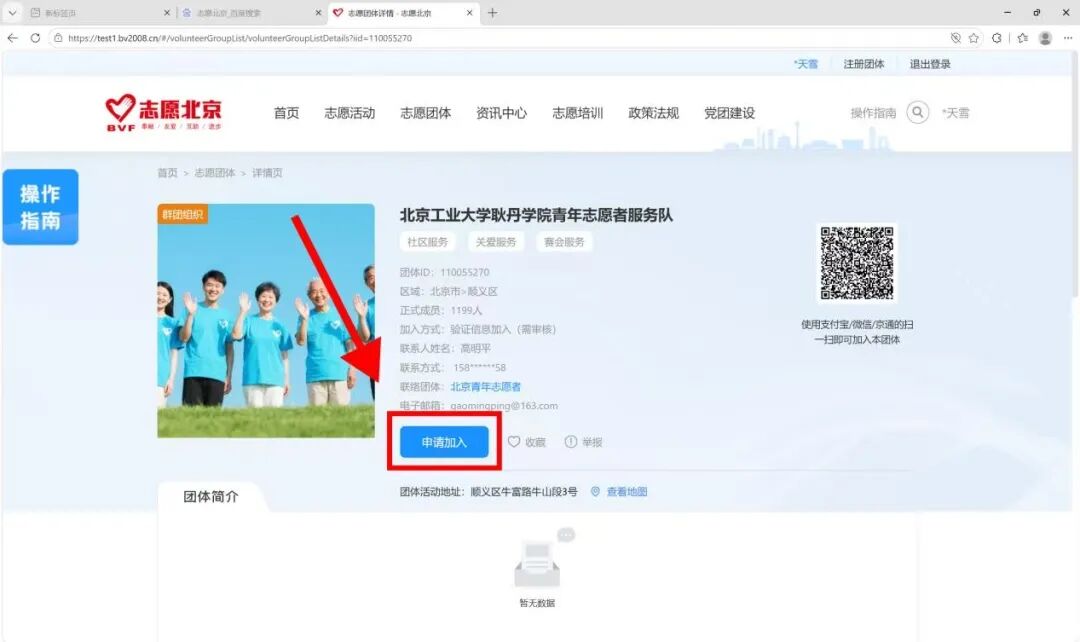Image resolution: width=1080 pixels, height=642 pixels.
Task: Click the QR code image
Action: coord(857,262)
